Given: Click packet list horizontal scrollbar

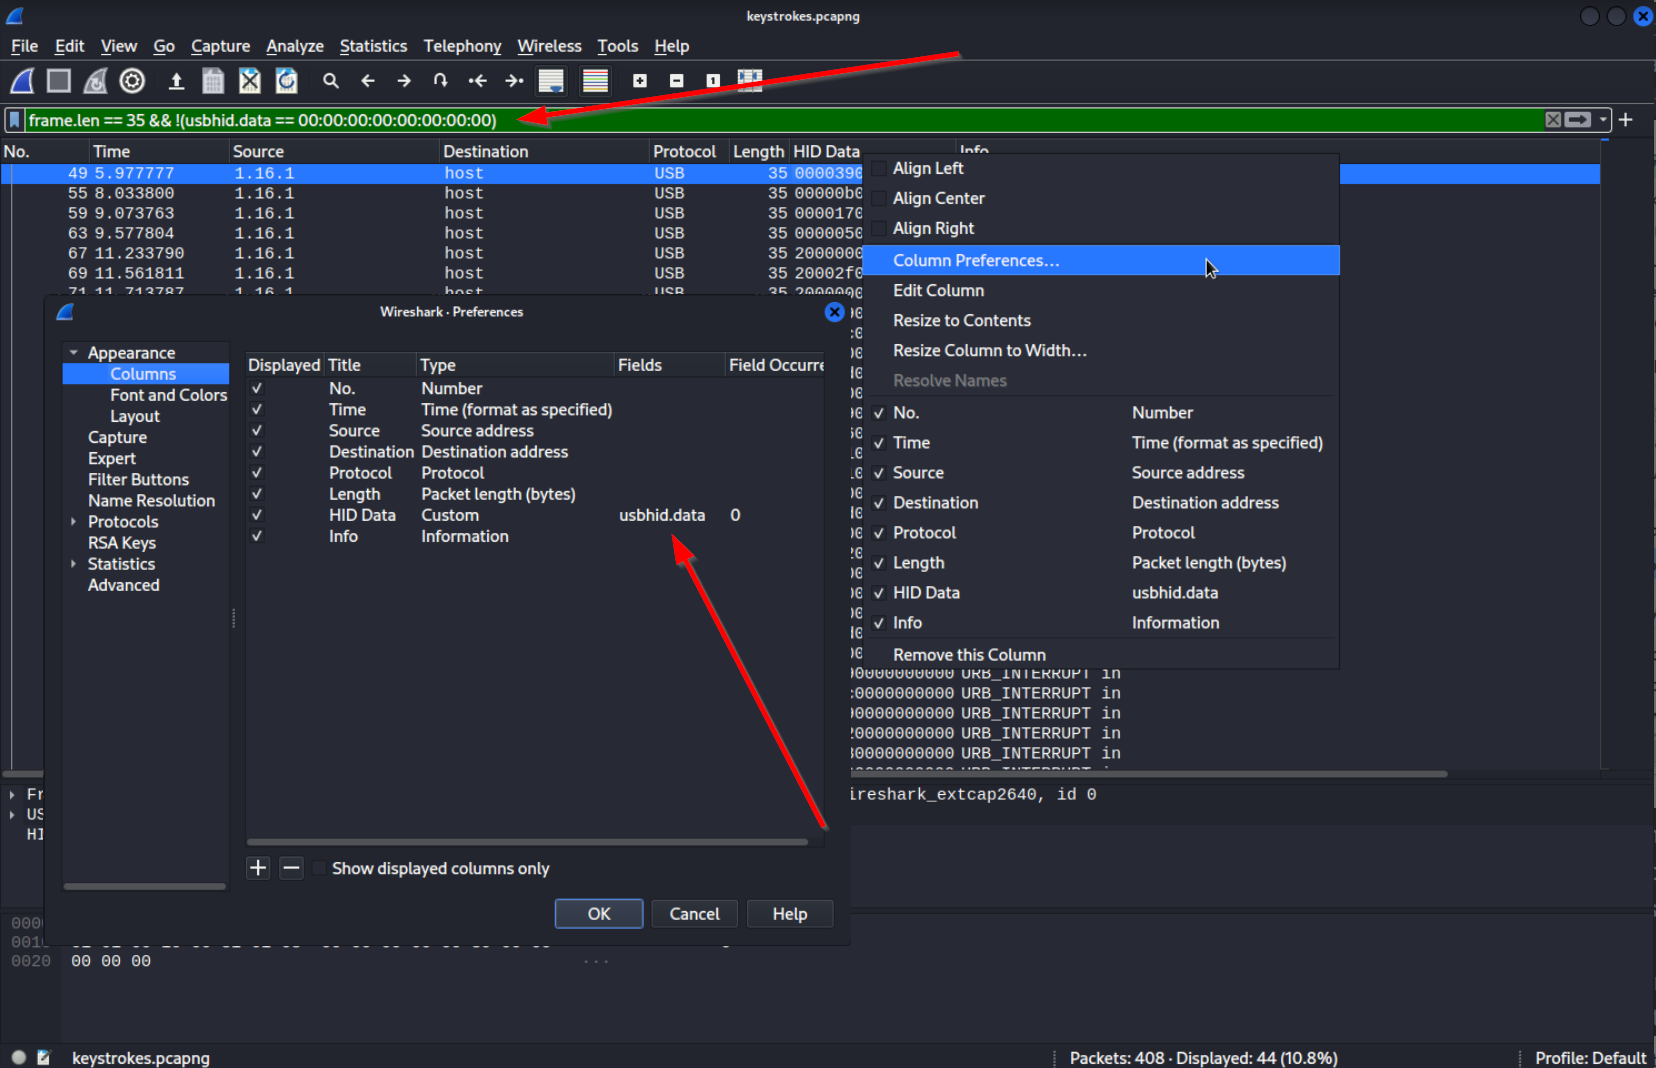Looking at the screenshot, I should 1149,774.
